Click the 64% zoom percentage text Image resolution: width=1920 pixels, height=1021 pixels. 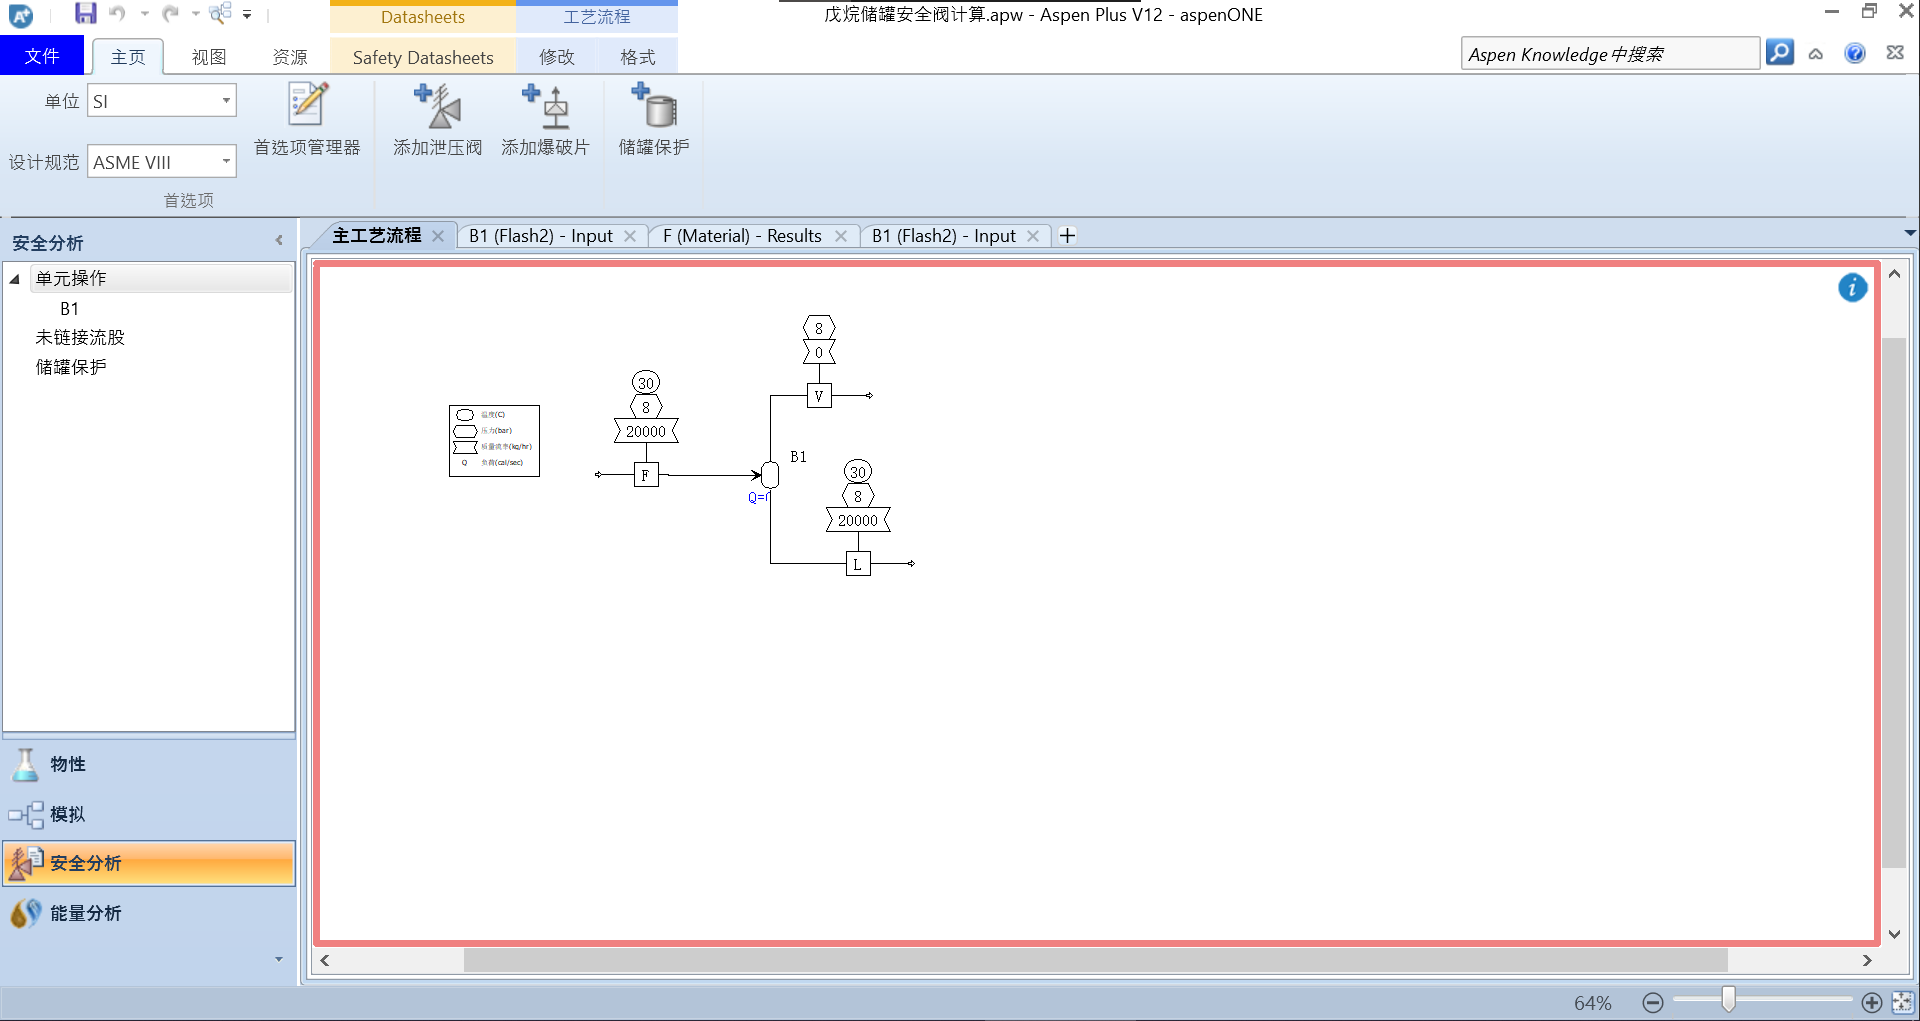coord(1593,1003)
